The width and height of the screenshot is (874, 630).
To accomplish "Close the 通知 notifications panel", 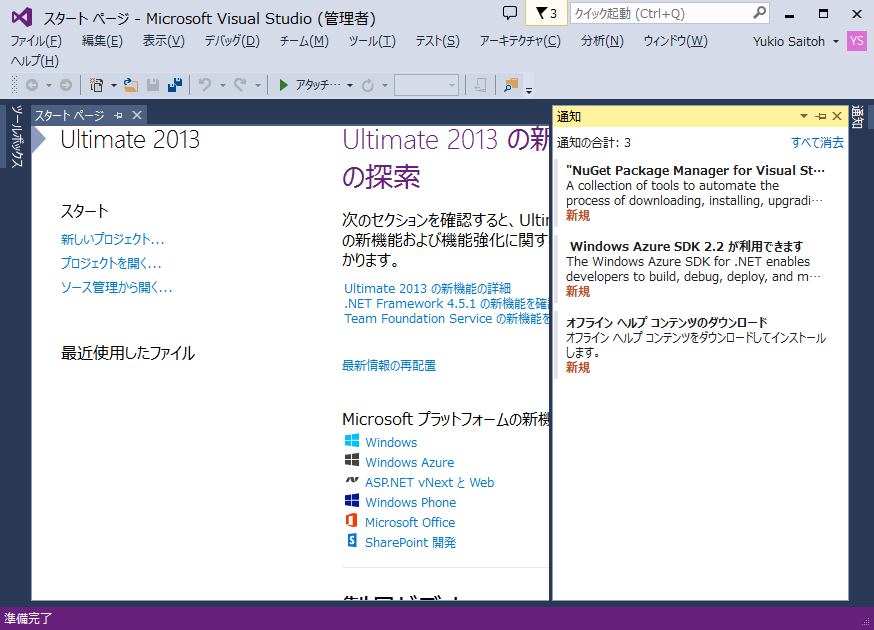I will [837, 117].
